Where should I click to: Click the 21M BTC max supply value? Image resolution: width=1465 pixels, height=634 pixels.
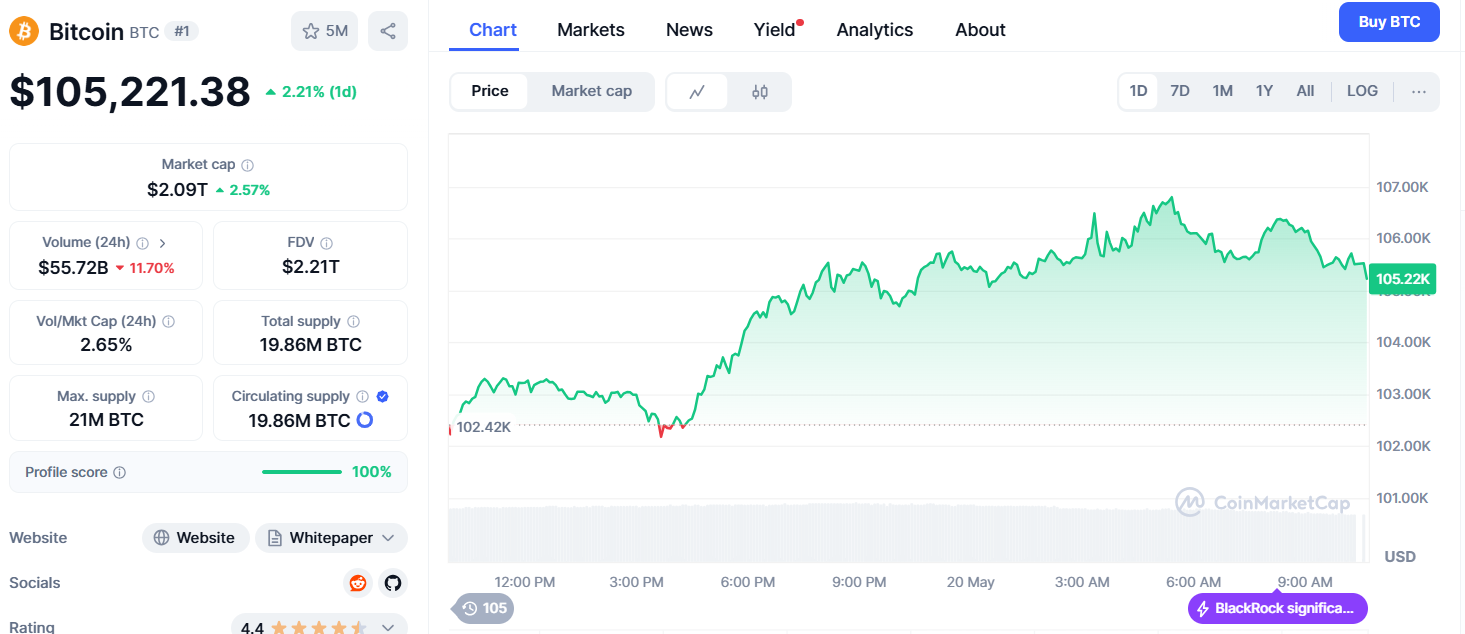[x=106, y=420]
